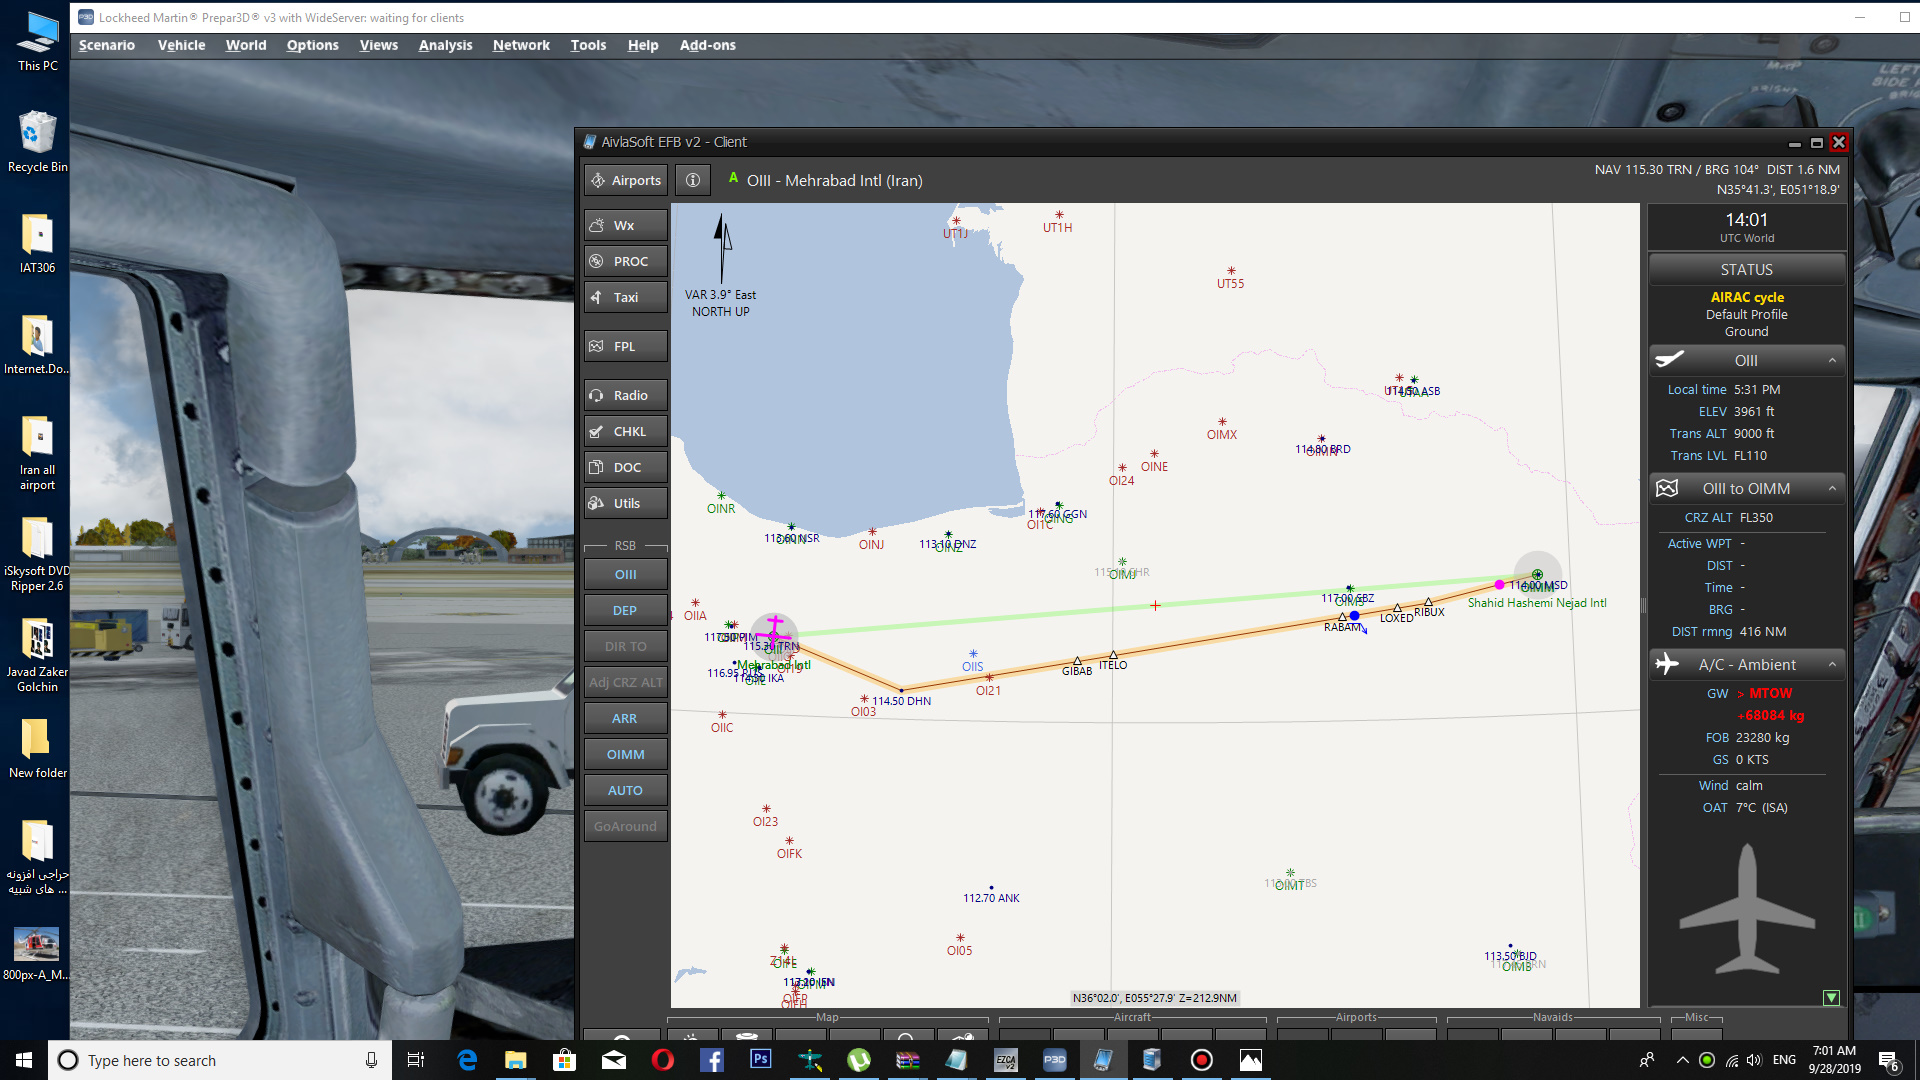Click the route map icon beside OIII to OIMM

pyautogui.click(x=1667, y=488)
